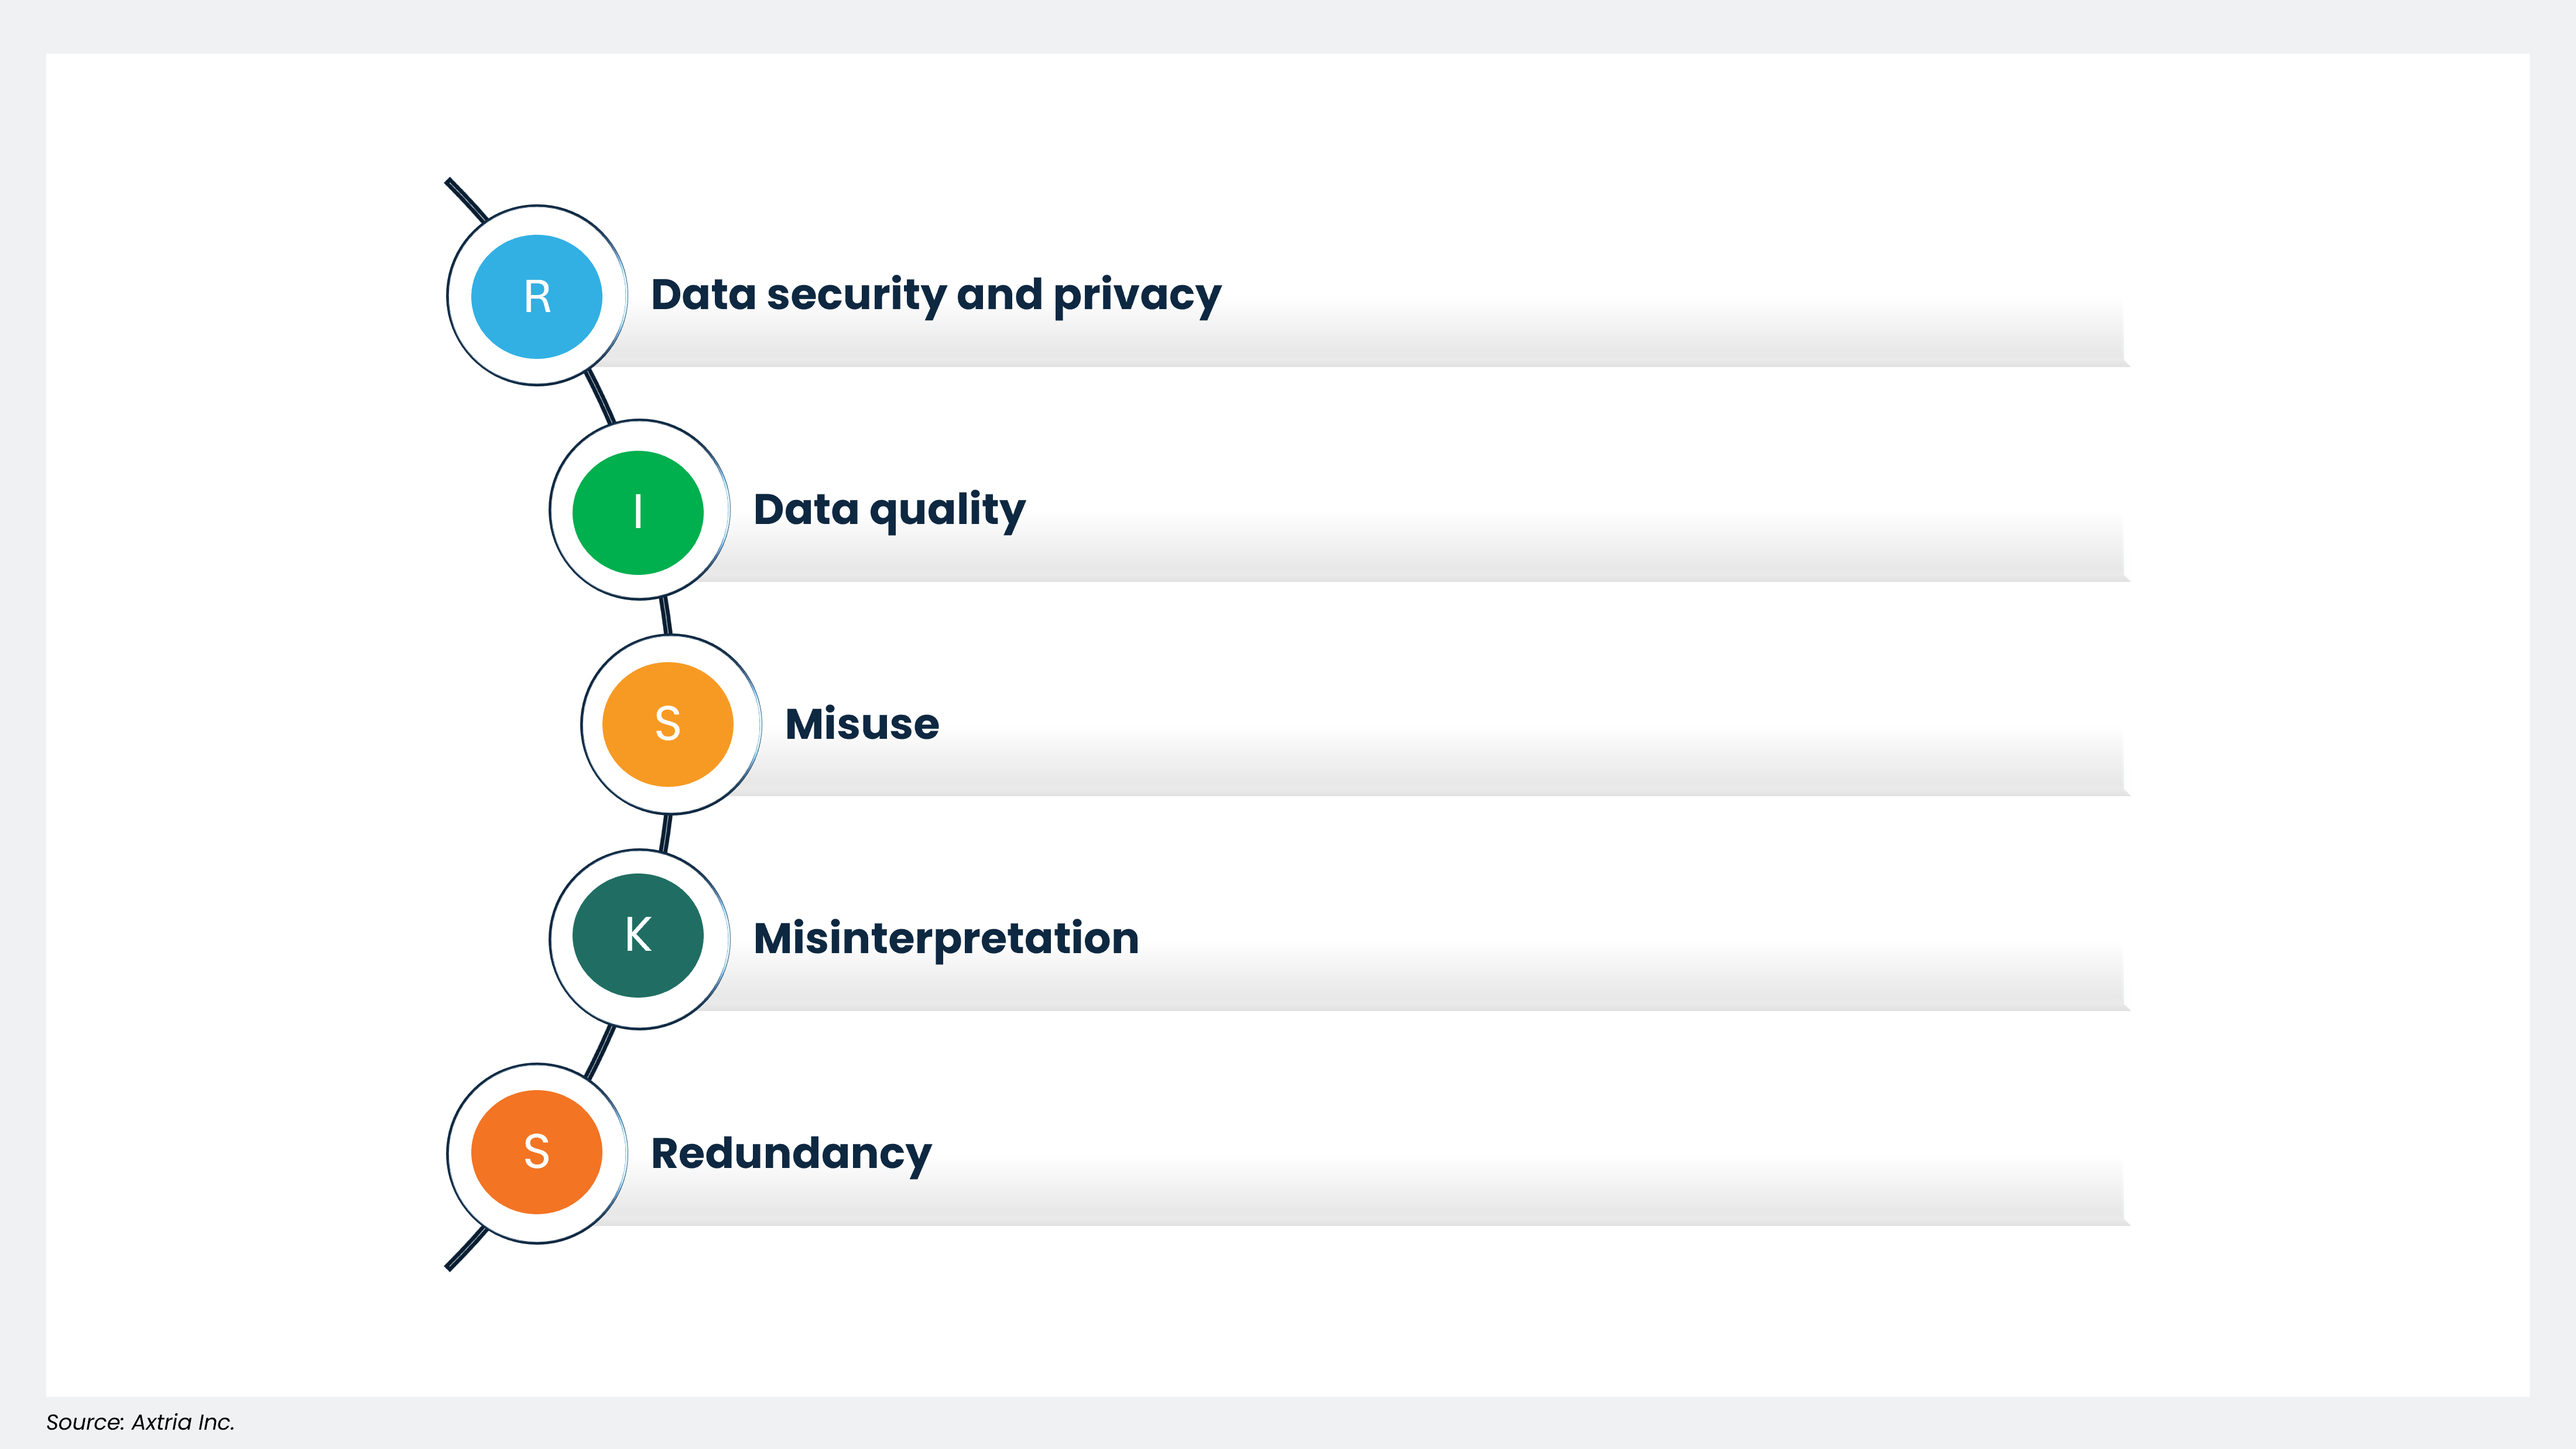Click the "Source: Axtria Inc." caption
The width and height of the screenshot is (2576, 1449).
140,1422
